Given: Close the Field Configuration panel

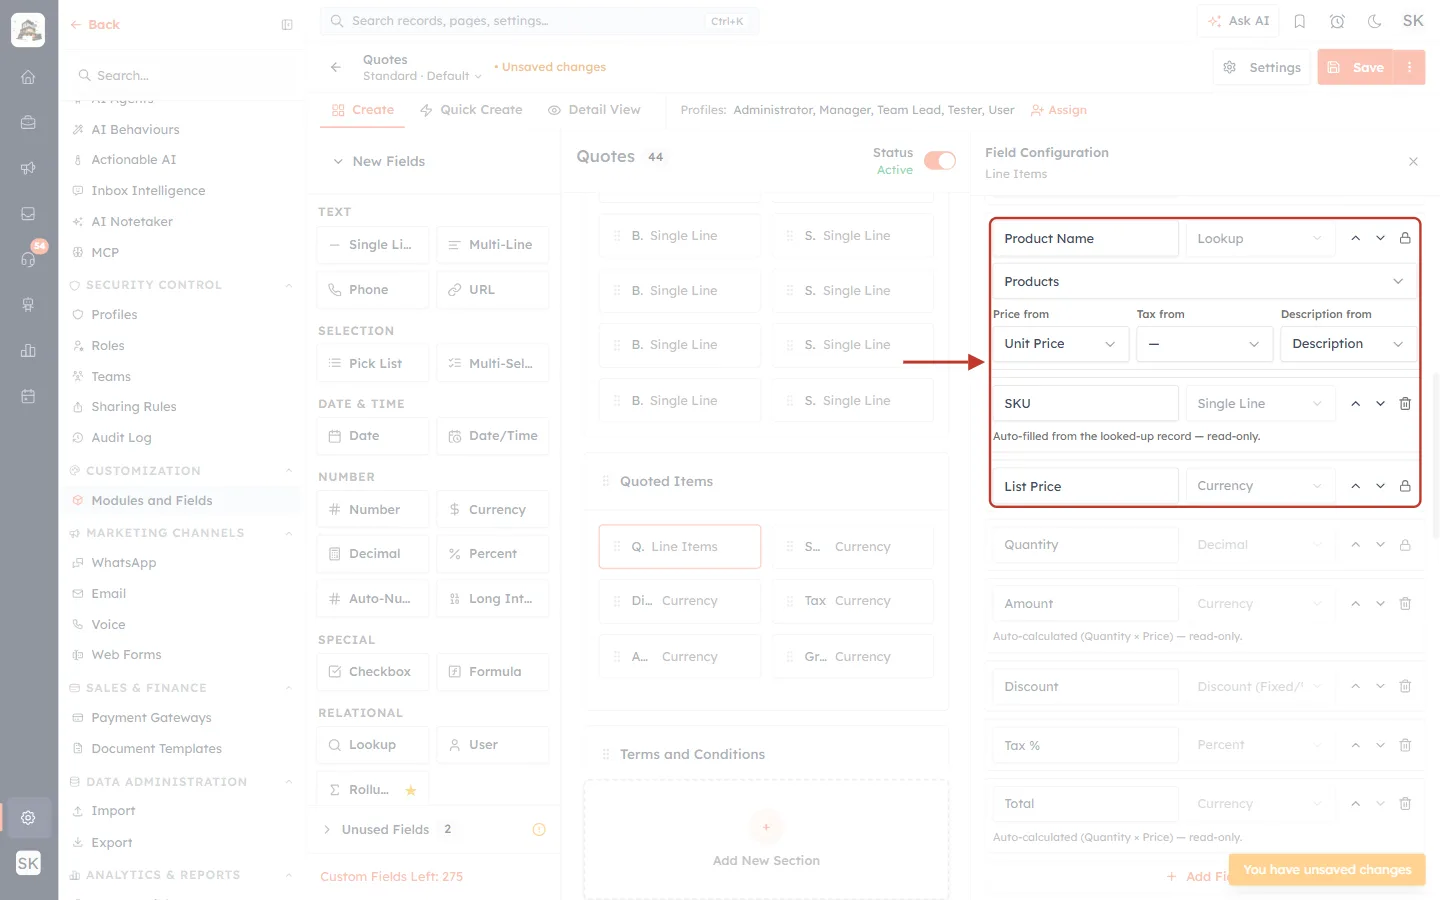Looking at the screenshot, I should 1413,162.
